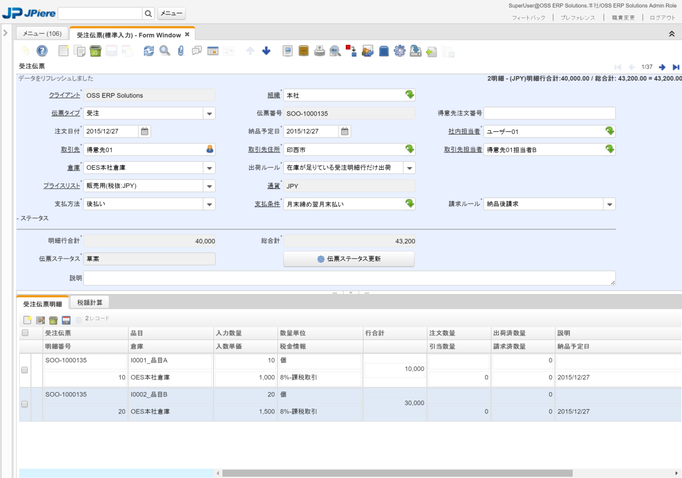Image resolution: width=682 pixels, height=478 pixels.
Task: Open the フィードバック link
Action: point(528,17)
